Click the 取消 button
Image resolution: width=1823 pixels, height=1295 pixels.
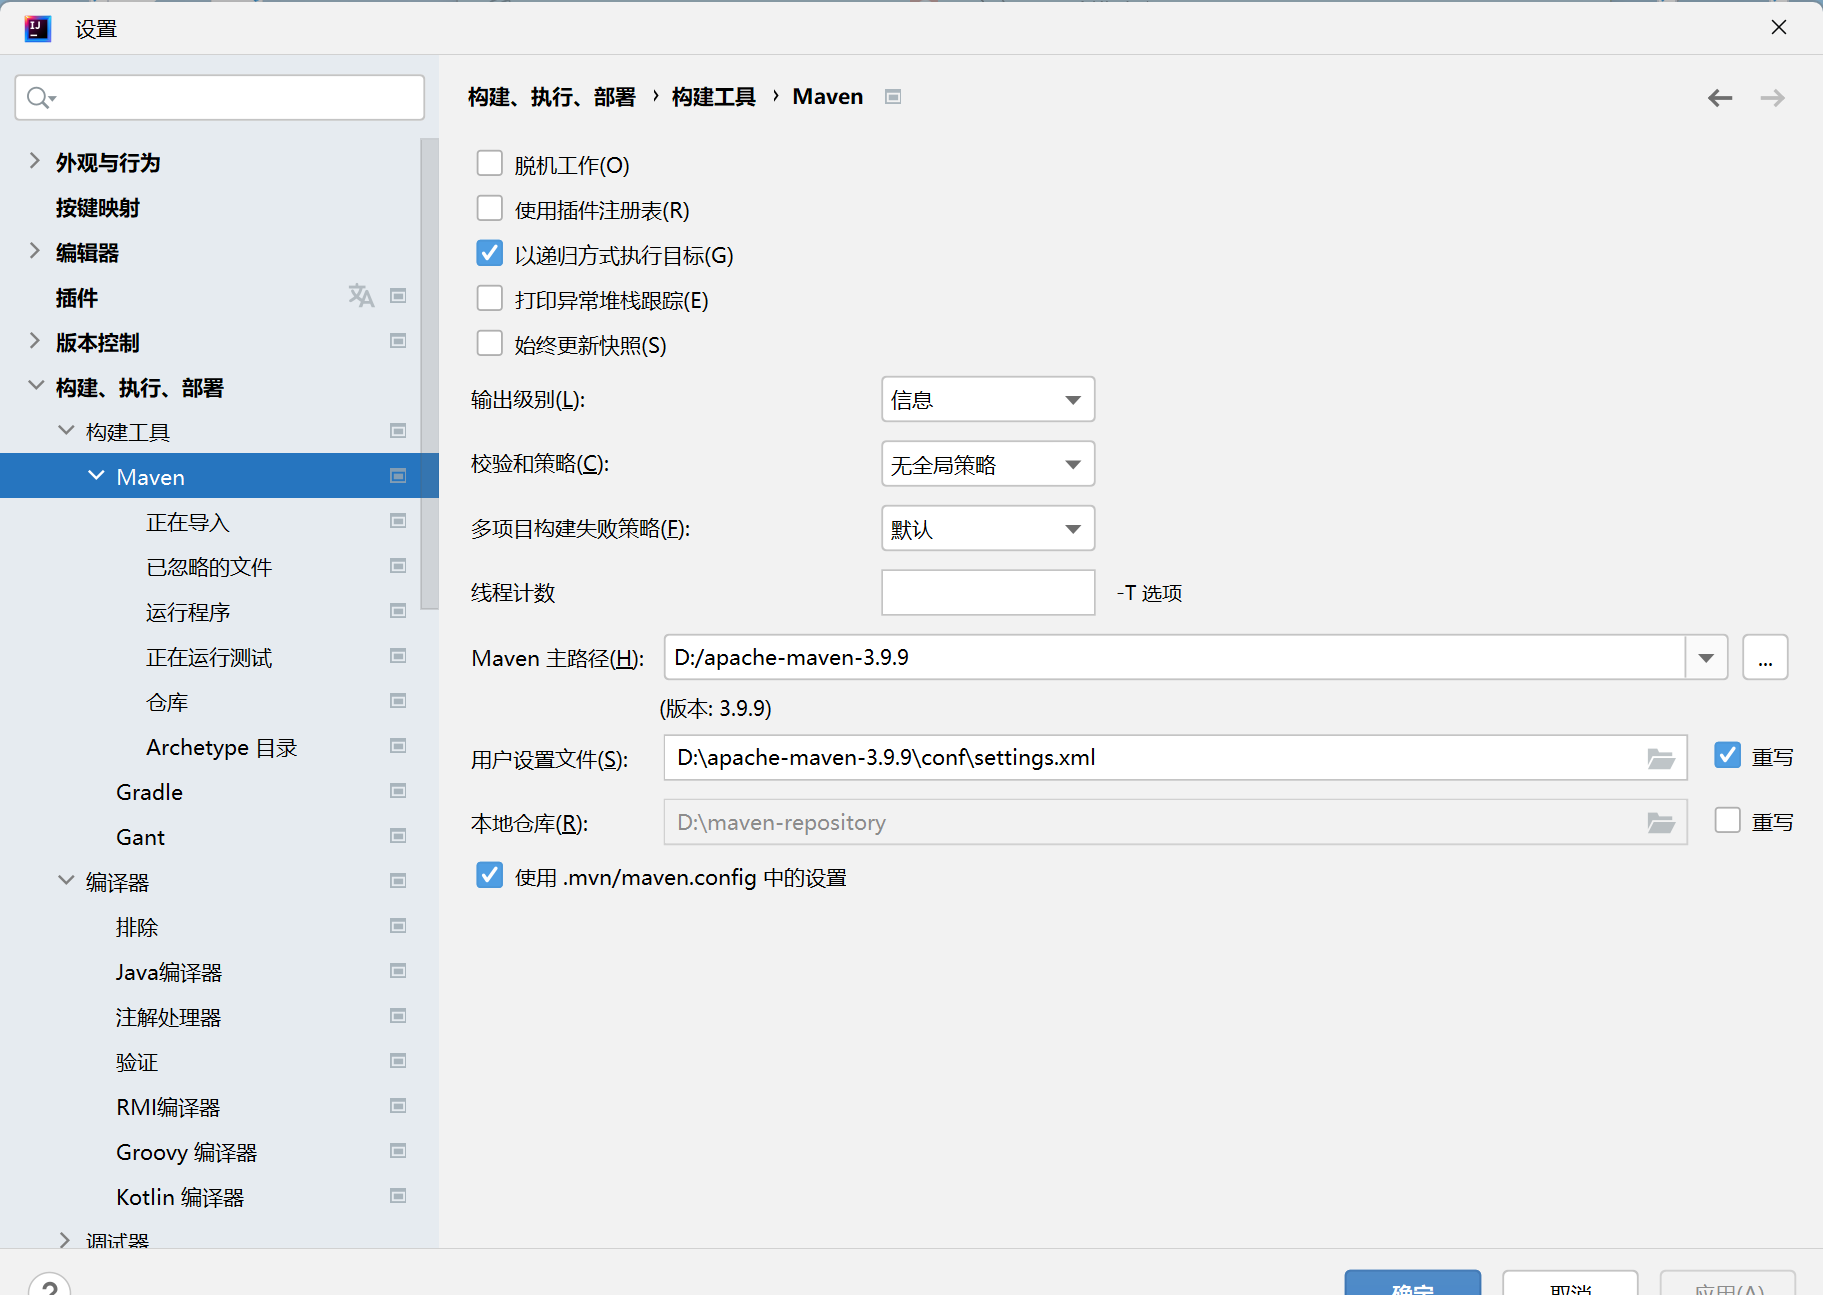[1570, 1283]
